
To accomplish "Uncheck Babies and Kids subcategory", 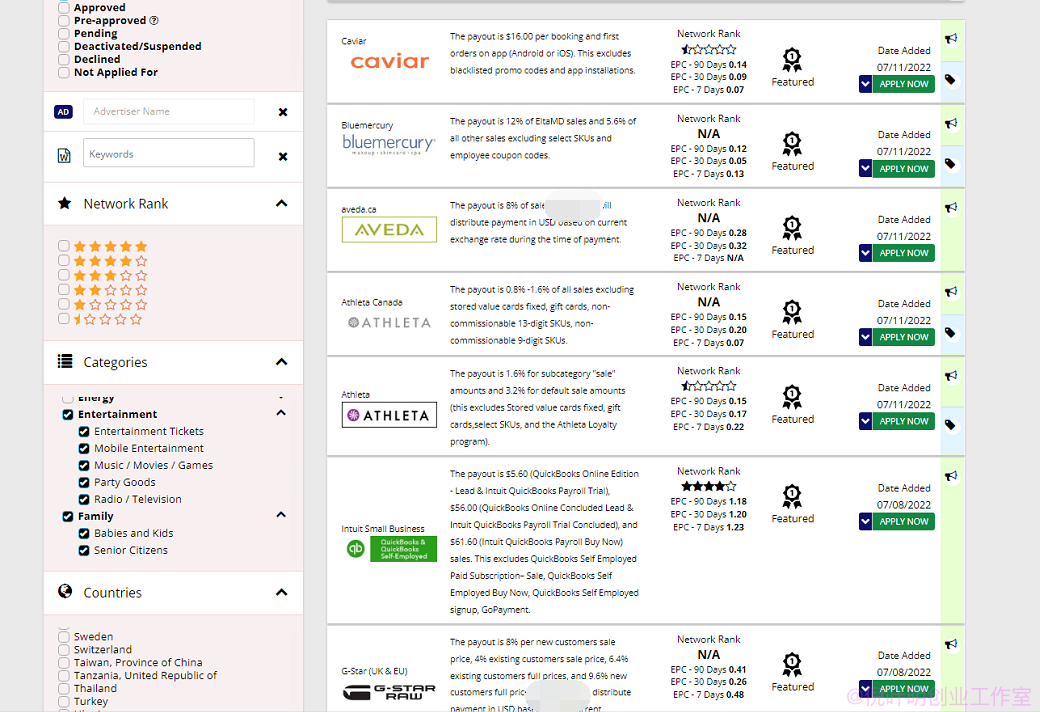I will tap(84, 534).
